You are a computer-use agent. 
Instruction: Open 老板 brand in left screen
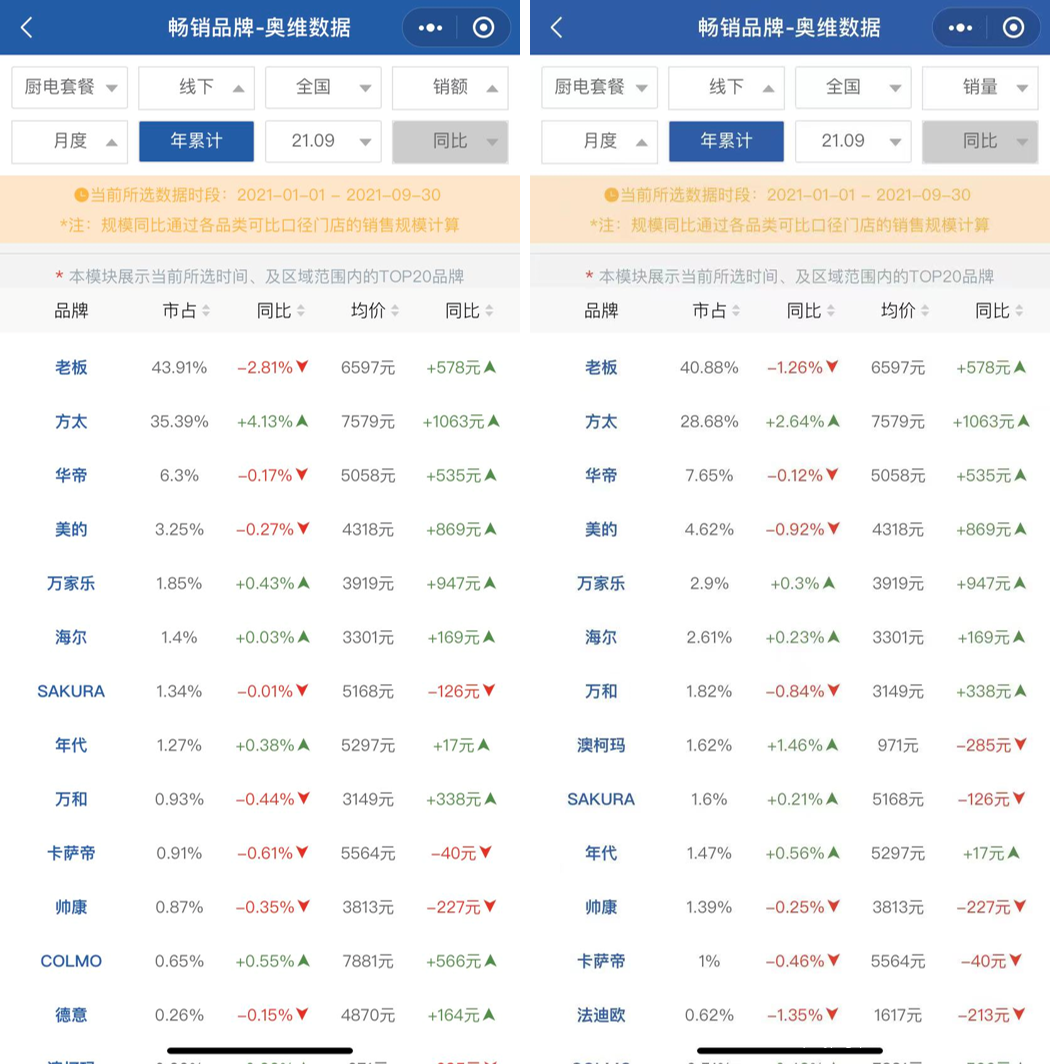coord(71,368)
